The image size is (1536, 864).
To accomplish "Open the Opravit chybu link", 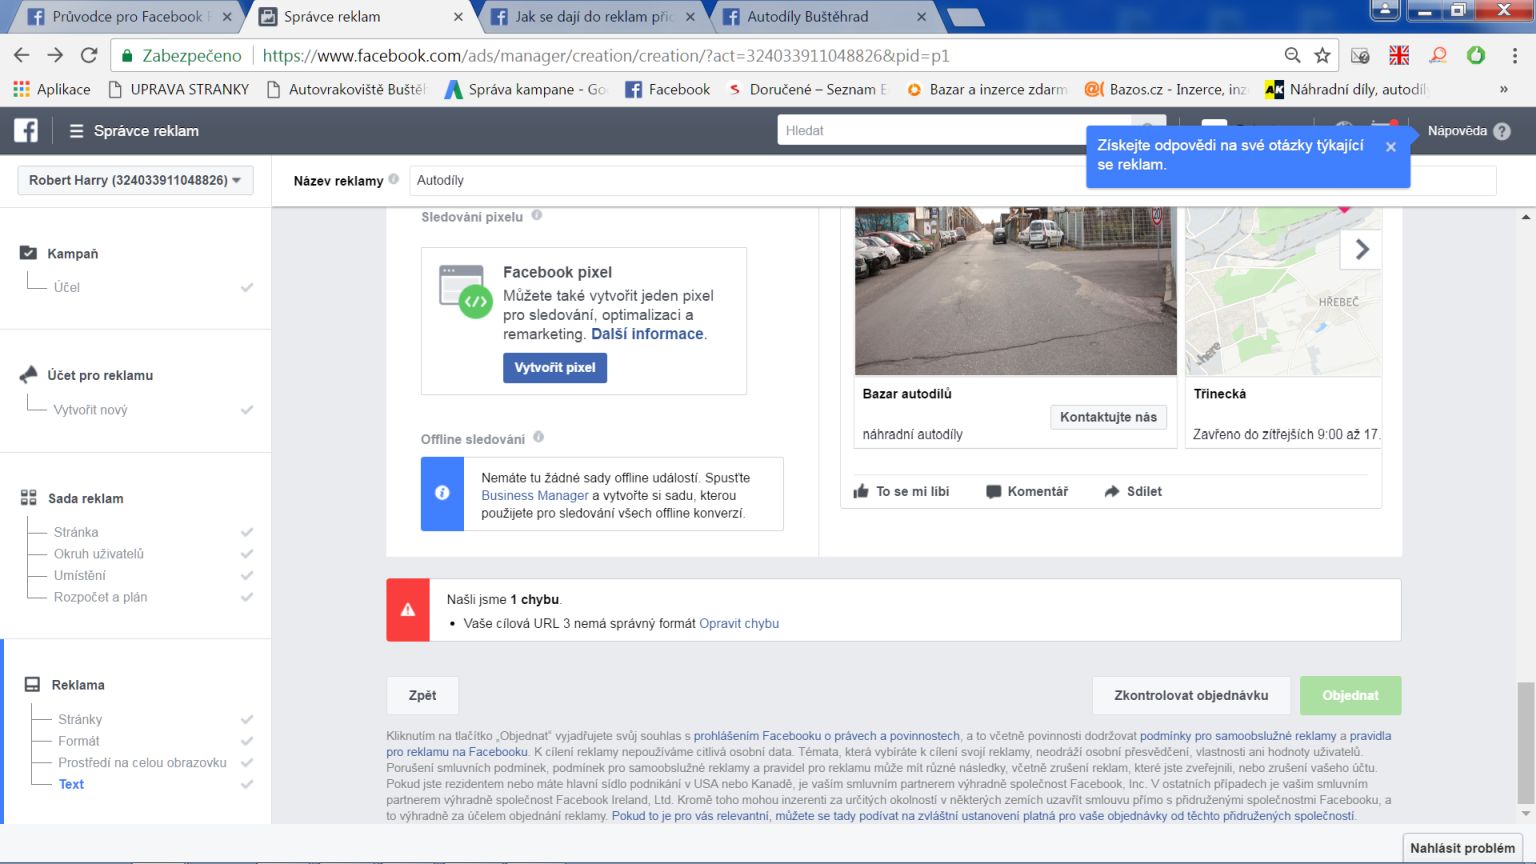I will coord(739,623).
